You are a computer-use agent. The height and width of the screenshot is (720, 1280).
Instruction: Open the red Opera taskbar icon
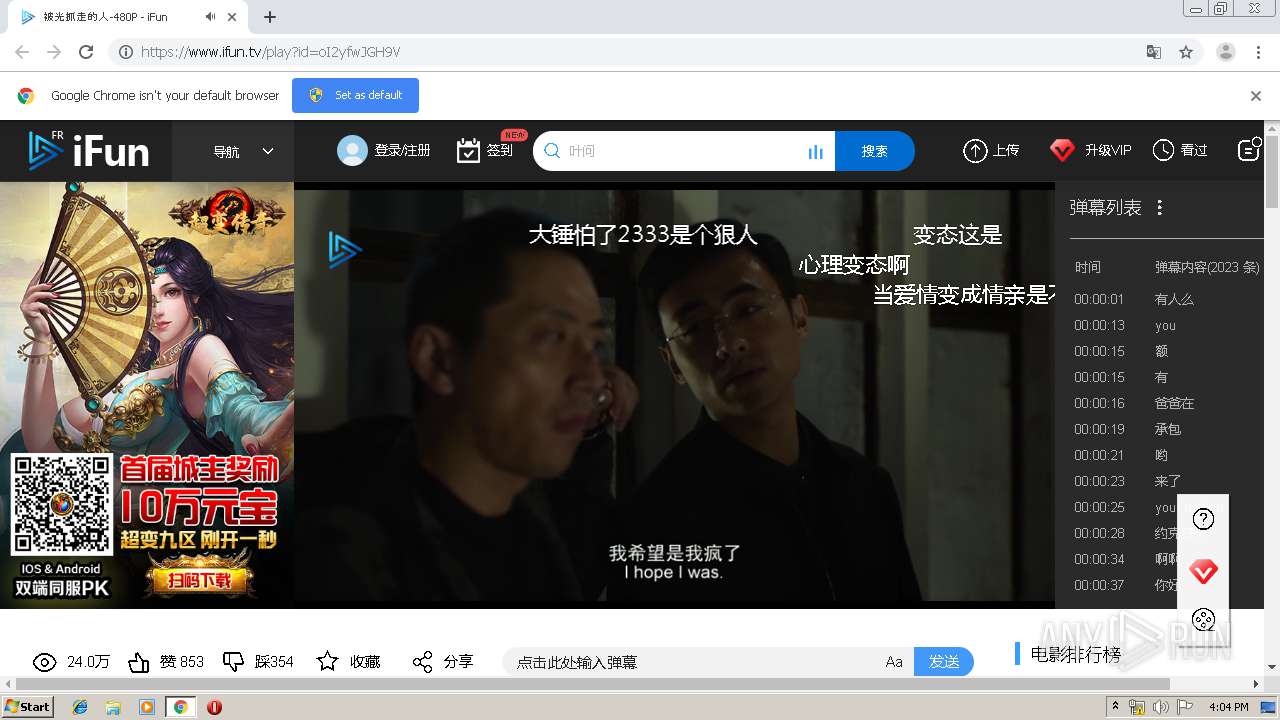(x=214, y=707)
